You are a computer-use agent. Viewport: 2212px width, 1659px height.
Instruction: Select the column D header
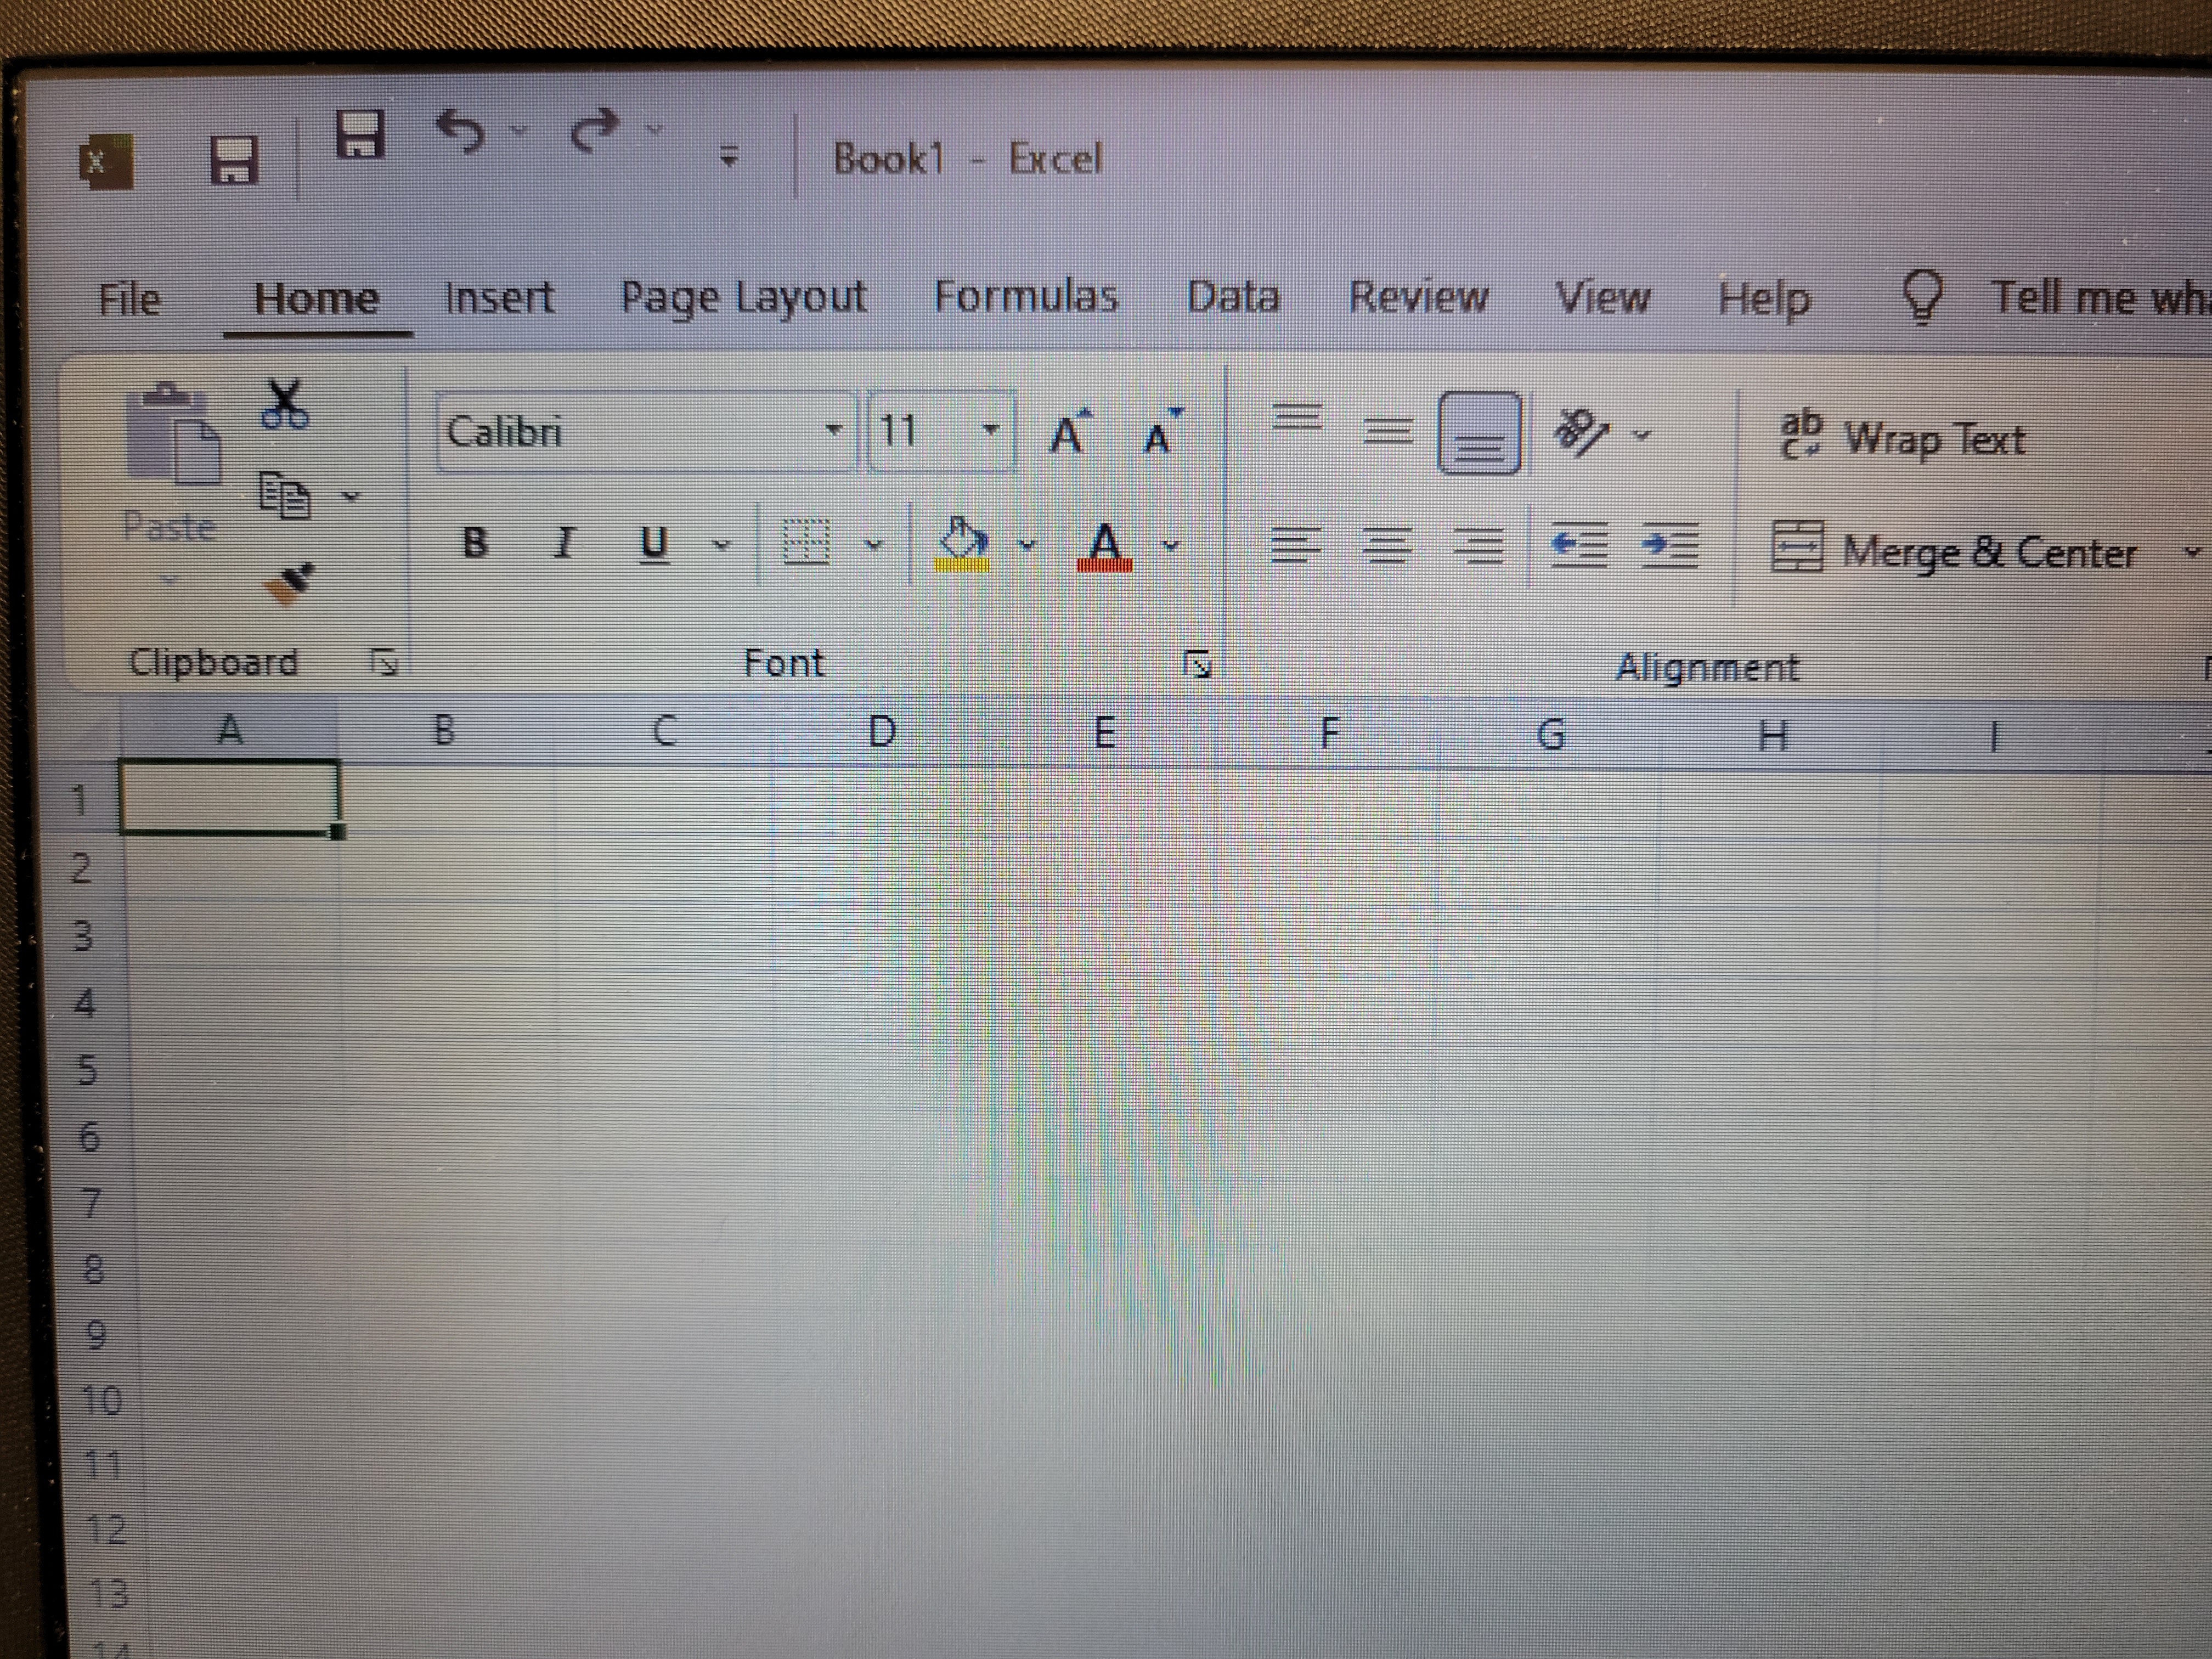click(x=881, y=732)
